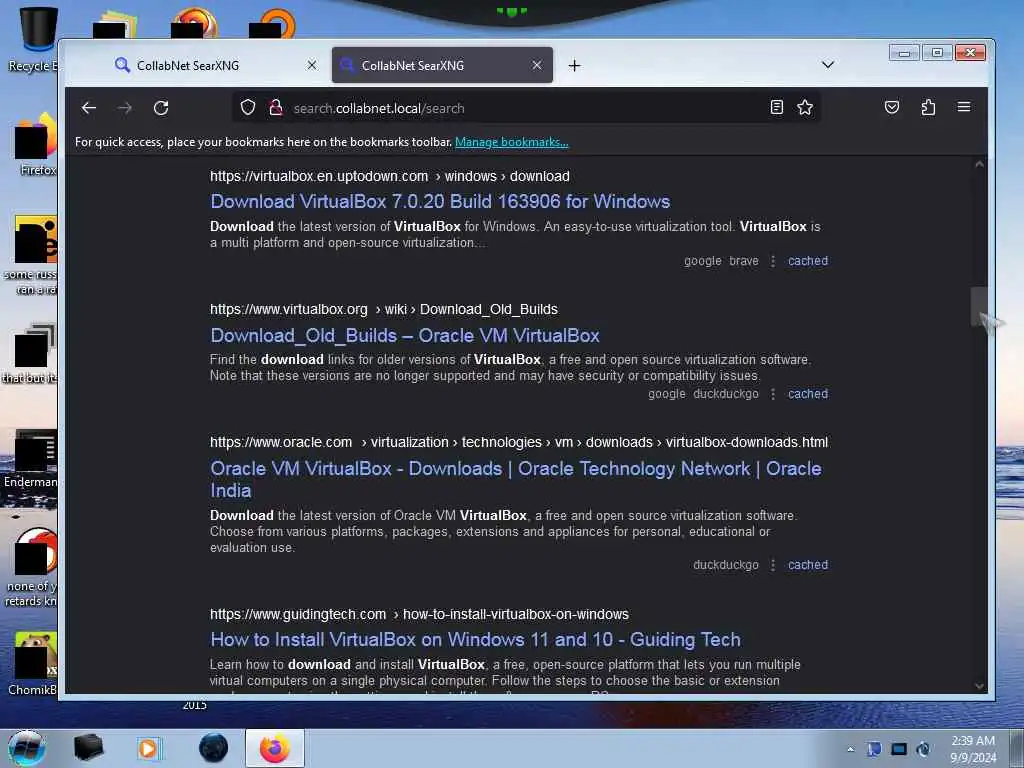Select the Enderman desktop icon
1024x768 pixels.
(31, 459)
